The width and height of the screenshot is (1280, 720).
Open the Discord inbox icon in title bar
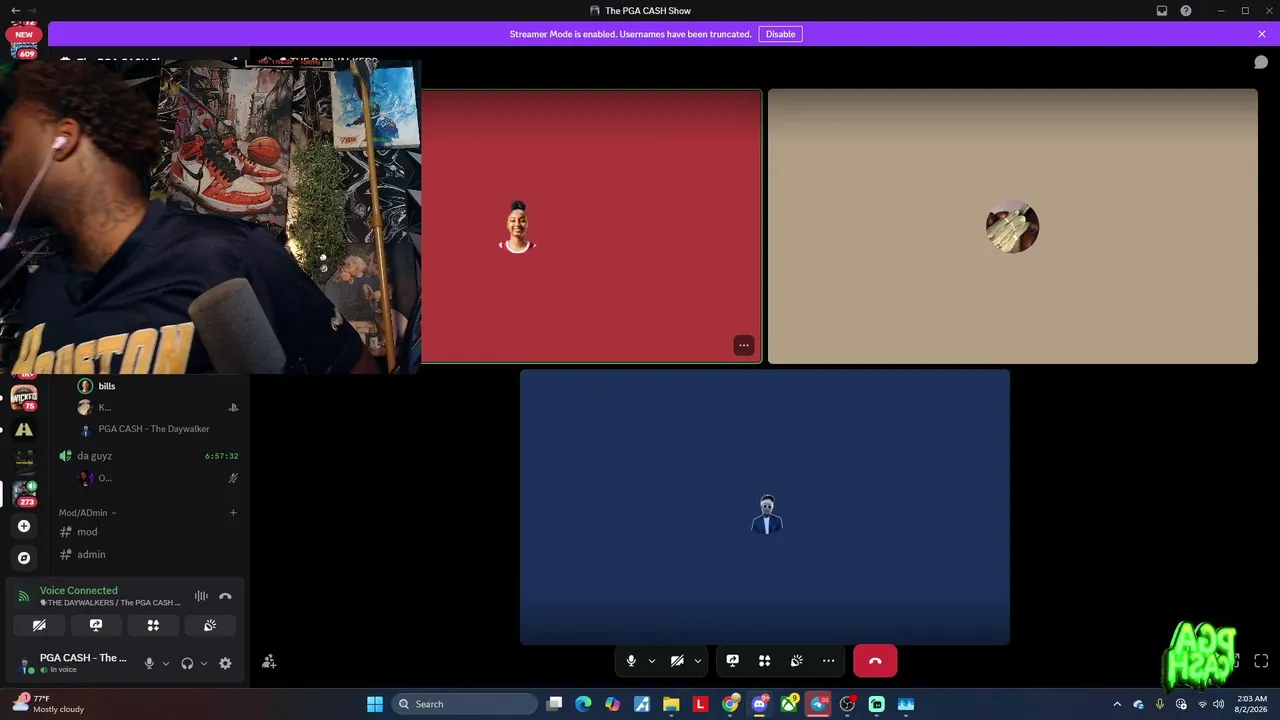pyautogui.click(x=1162, y=11)
